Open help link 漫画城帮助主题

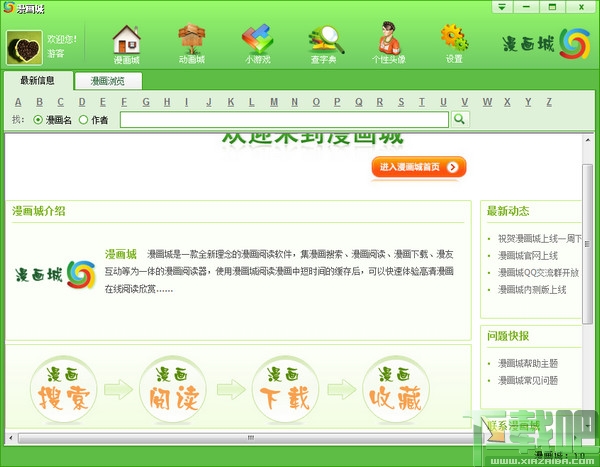[x=528, y=363]
